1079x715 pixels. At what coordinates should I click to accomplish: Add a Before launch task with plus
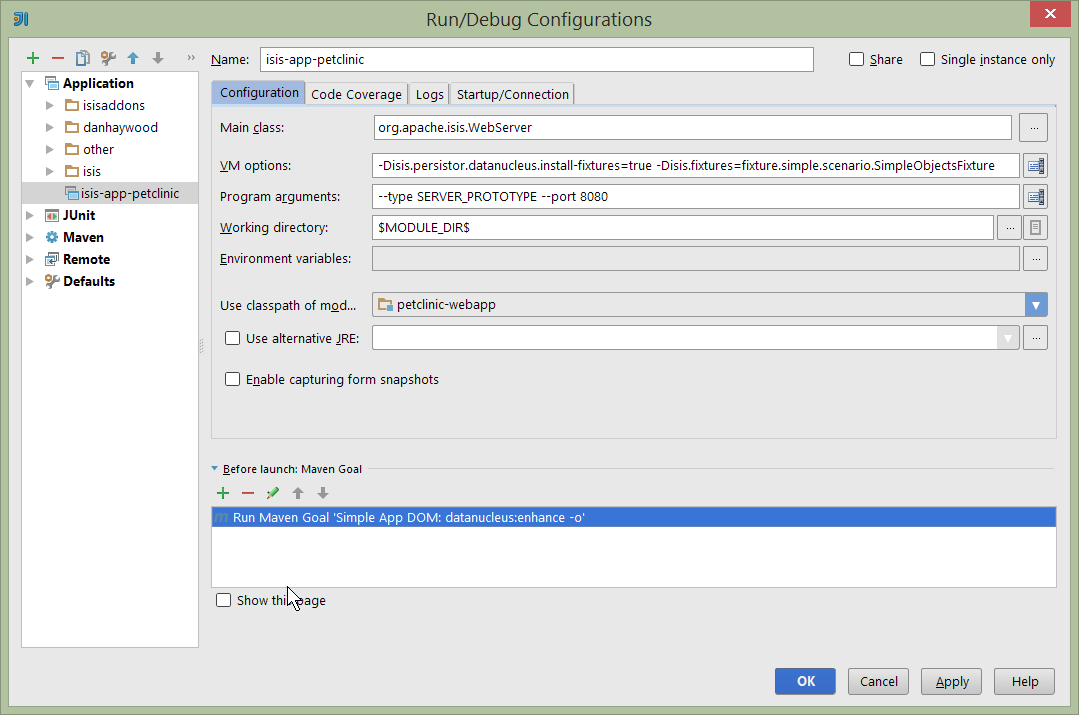tap(223, 493)
